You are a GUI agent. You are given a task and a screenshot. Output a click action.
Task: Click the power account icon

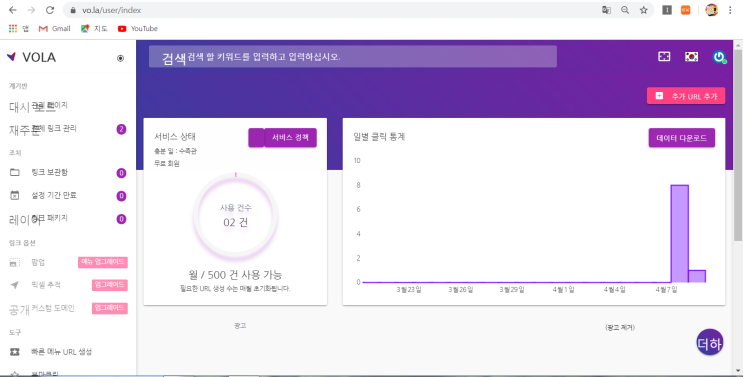click(719, 57)
